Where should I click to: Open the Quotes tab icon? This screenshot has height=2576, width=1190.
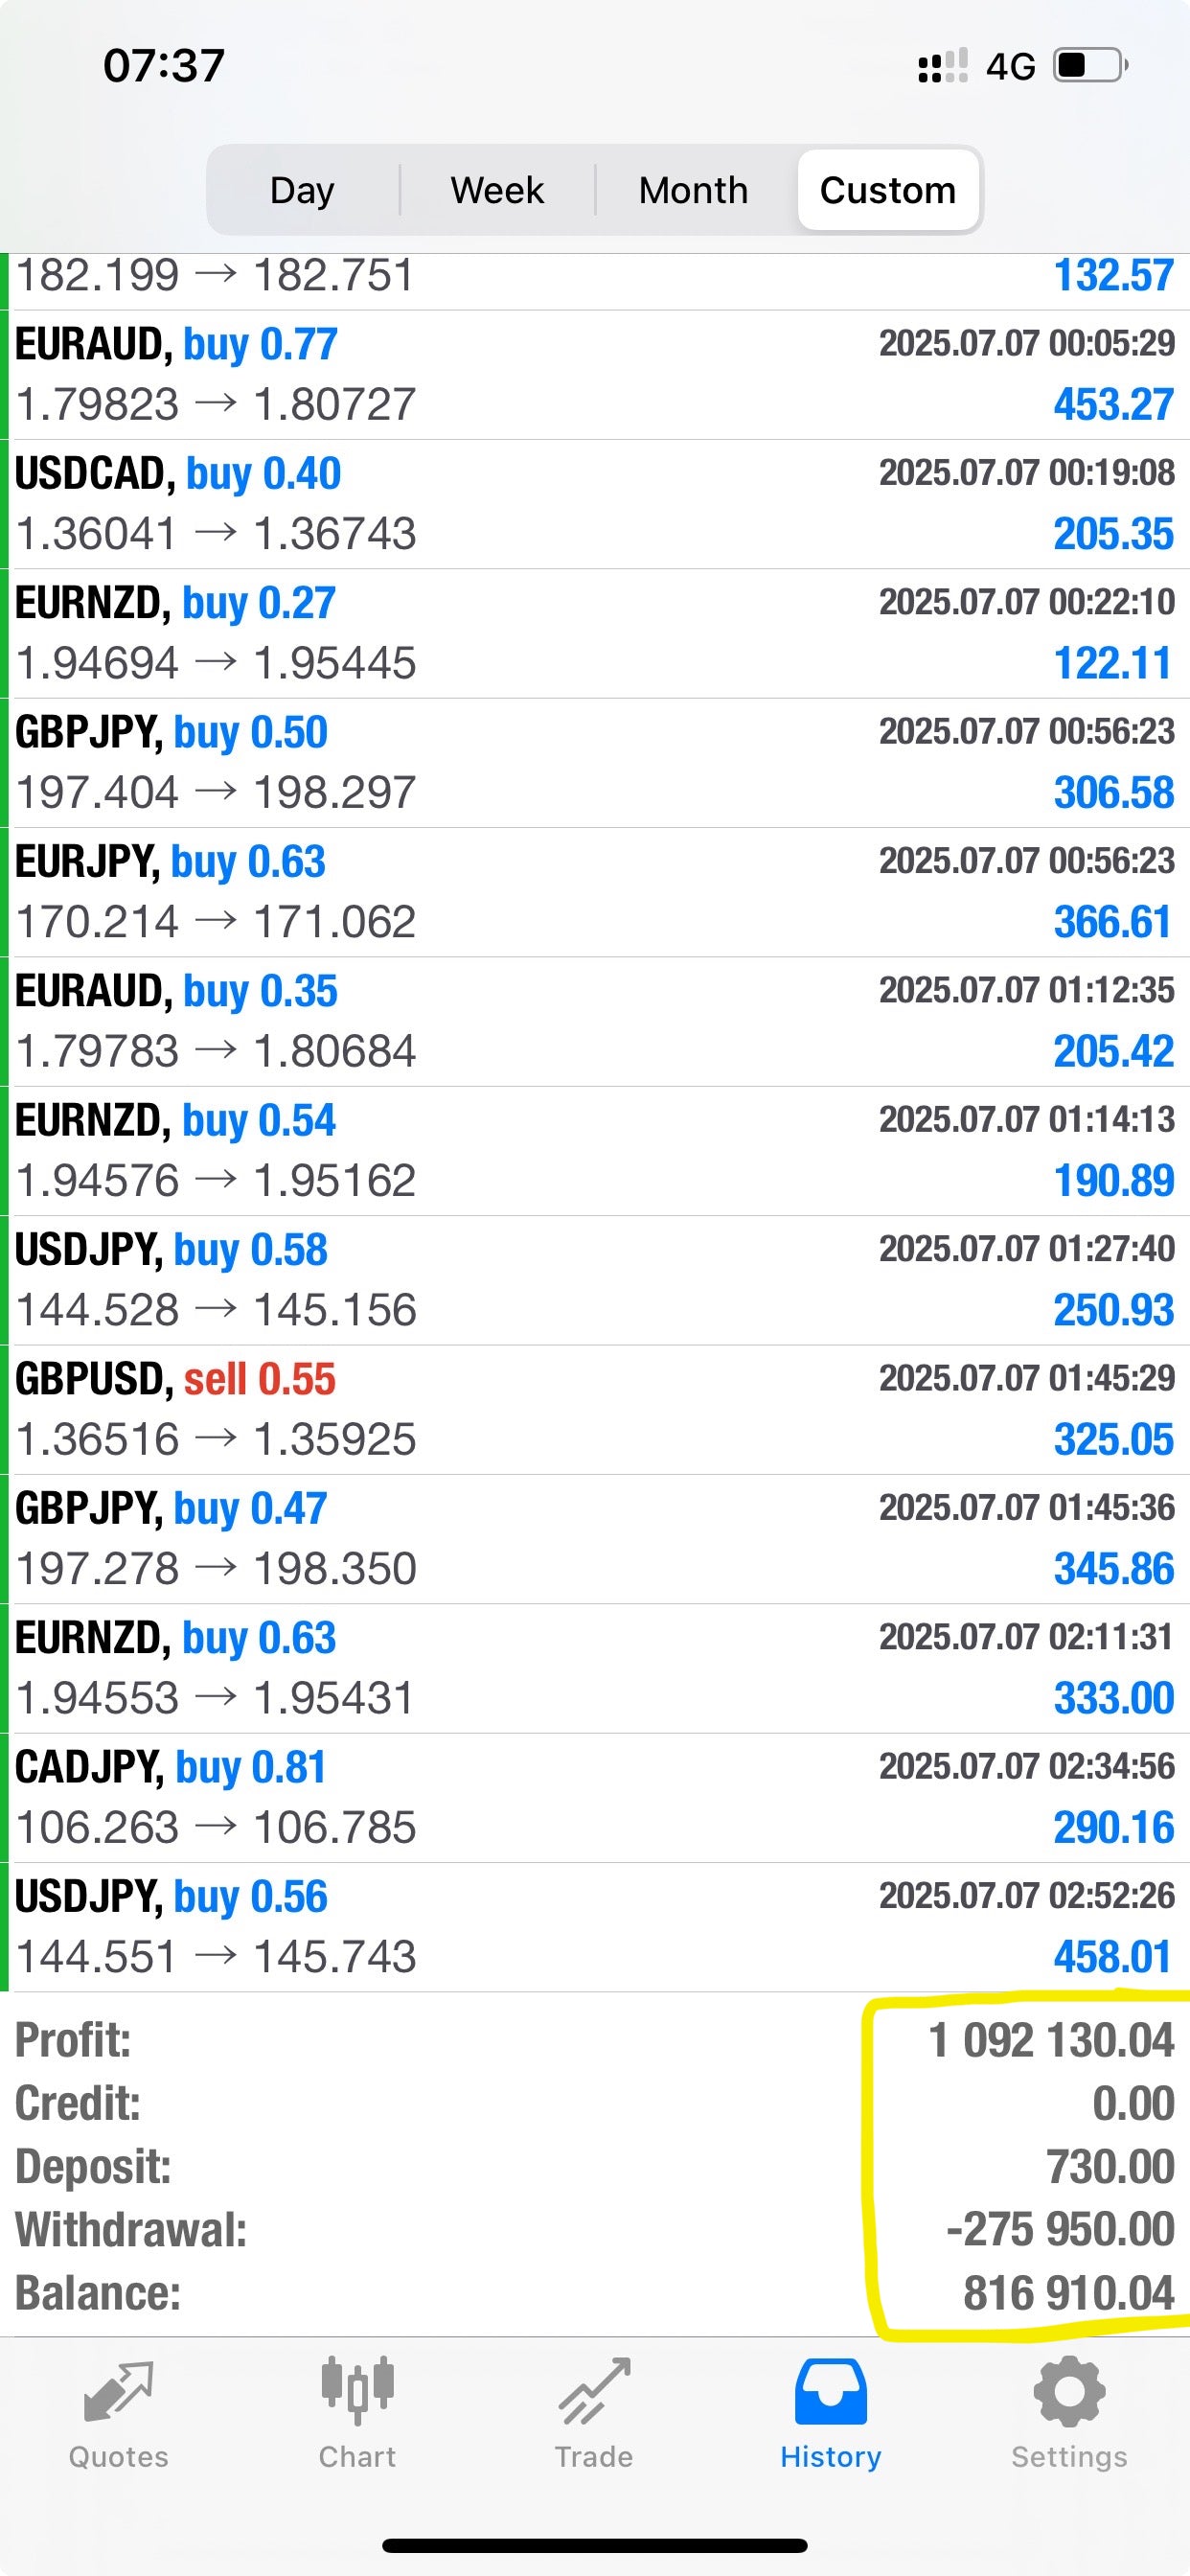[118, 2392]
